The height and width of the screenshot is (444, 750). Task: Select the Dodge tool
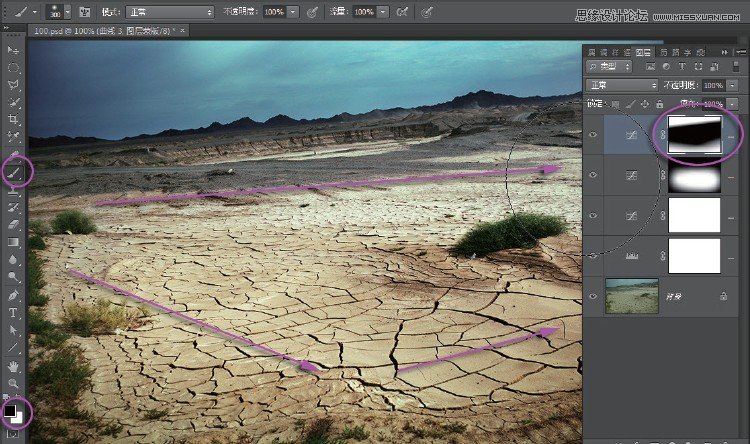tap(13, 277)
